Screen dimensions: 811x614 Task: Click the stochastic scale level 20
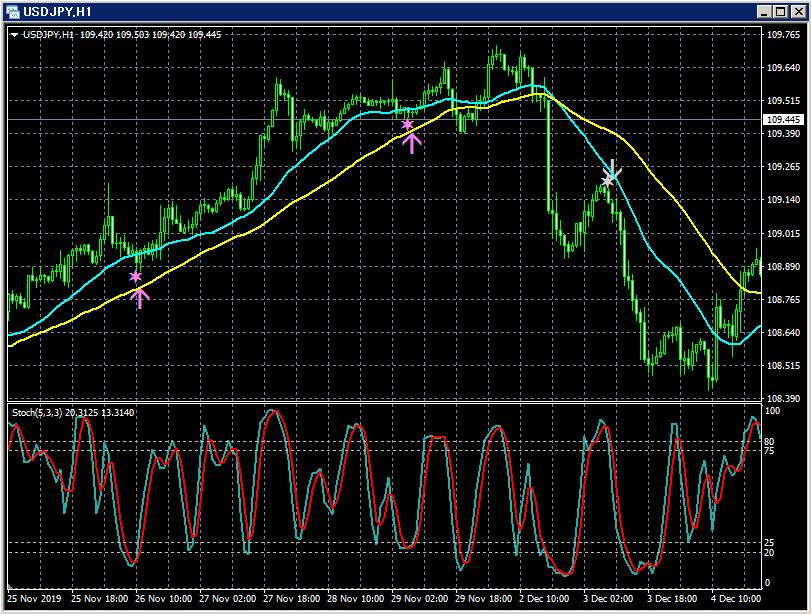tap(769, 552)
